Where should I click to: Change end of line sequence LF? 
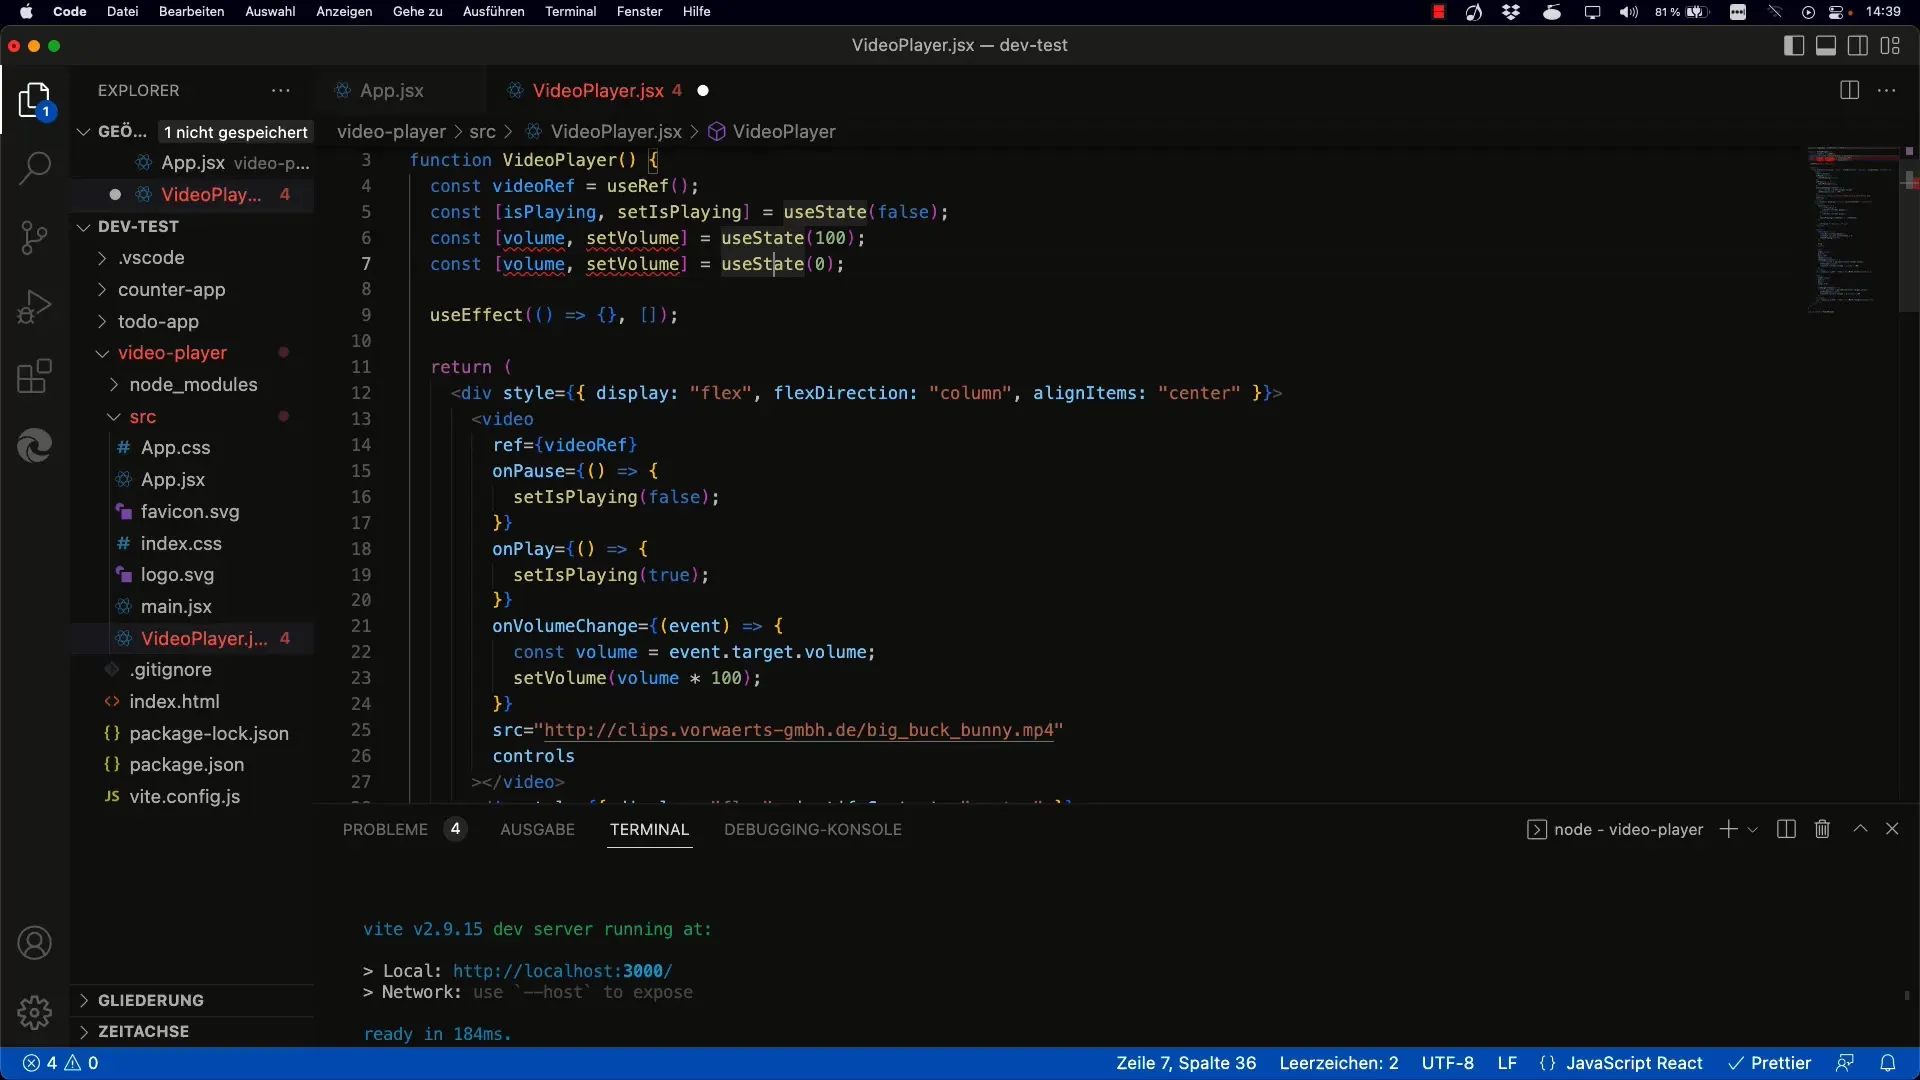coord(1507,1063)
